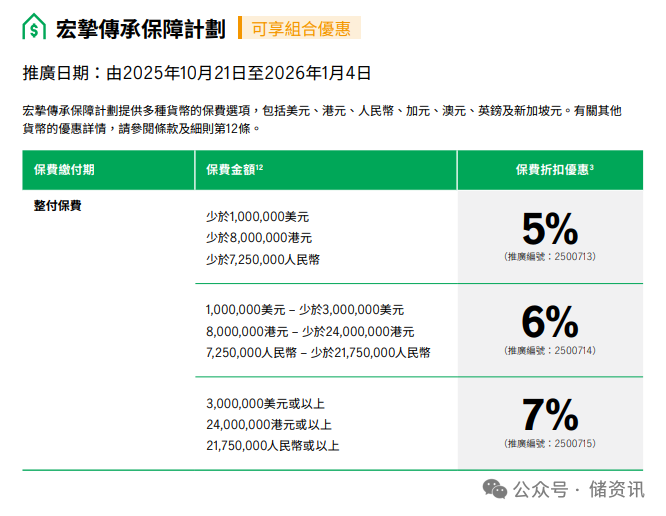The height and width of the screenshot is (516, 666).
Task: Click the 保費繳付期 column header
Action: coord(64,170)
